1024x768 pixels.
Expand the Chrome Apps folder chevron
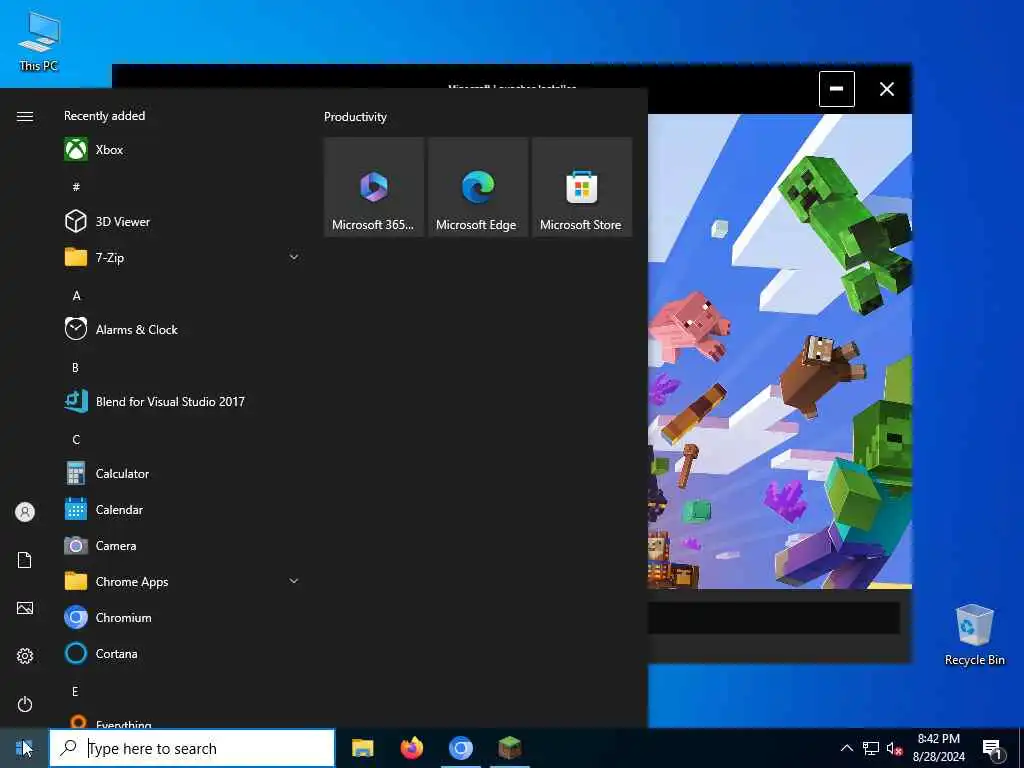click(294, 581)
